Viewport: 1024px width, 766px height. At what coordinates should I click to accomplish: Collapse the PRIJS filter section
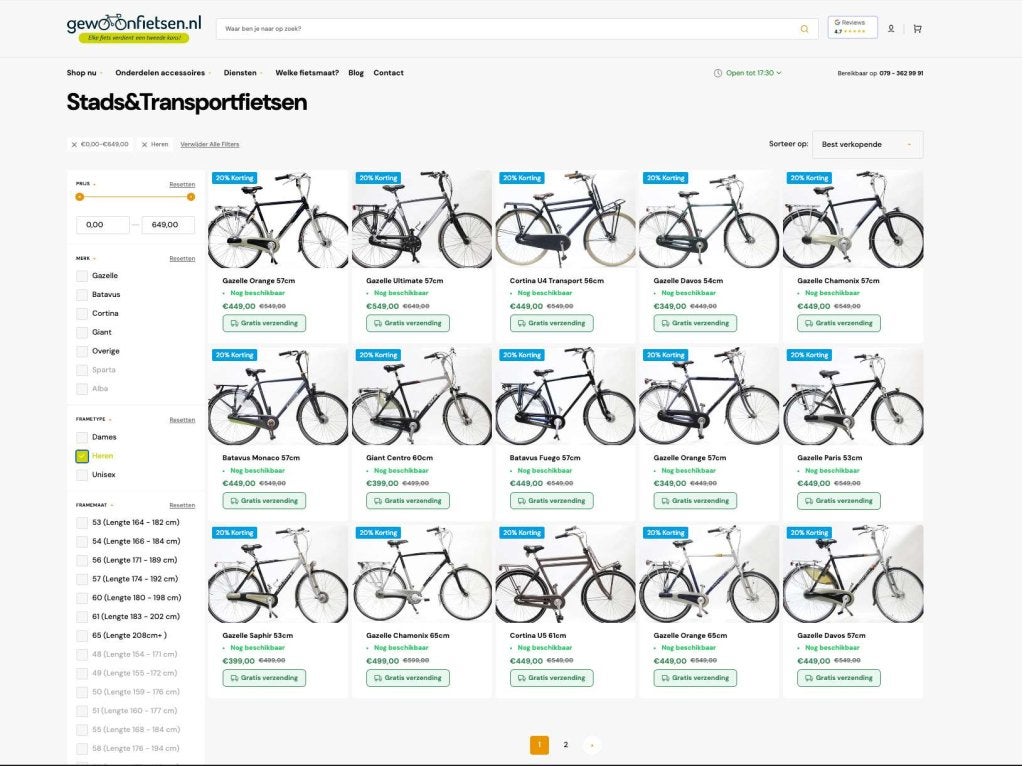pos(86,184)
